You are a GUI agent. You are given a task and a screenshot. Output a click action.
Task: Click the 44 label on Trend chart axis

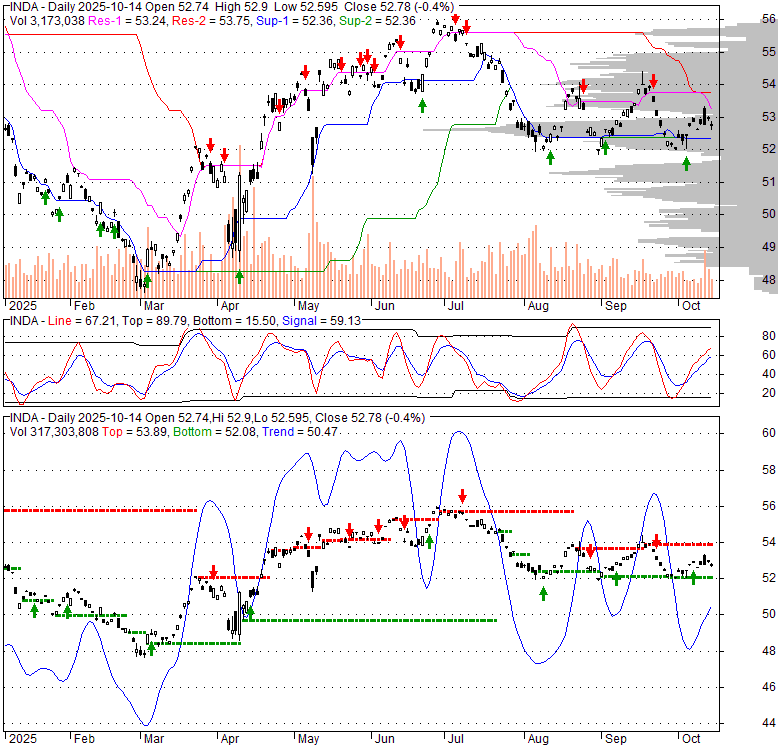click(x=769, y=723)
